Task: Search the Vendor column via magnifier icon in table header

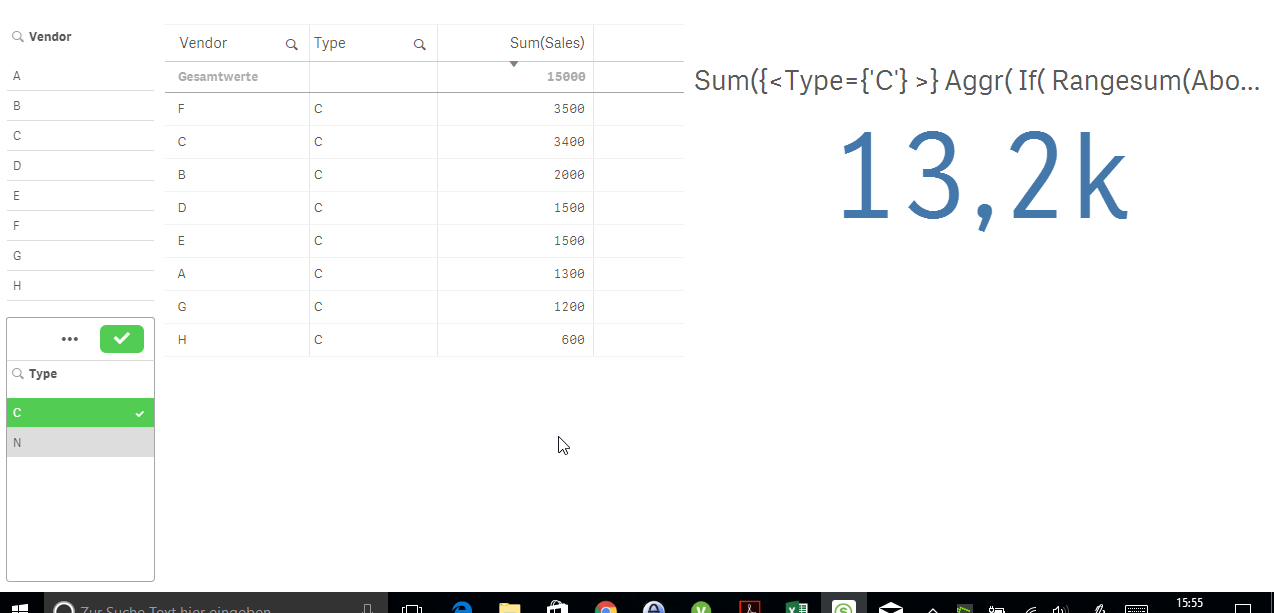Action: [291, 44]
